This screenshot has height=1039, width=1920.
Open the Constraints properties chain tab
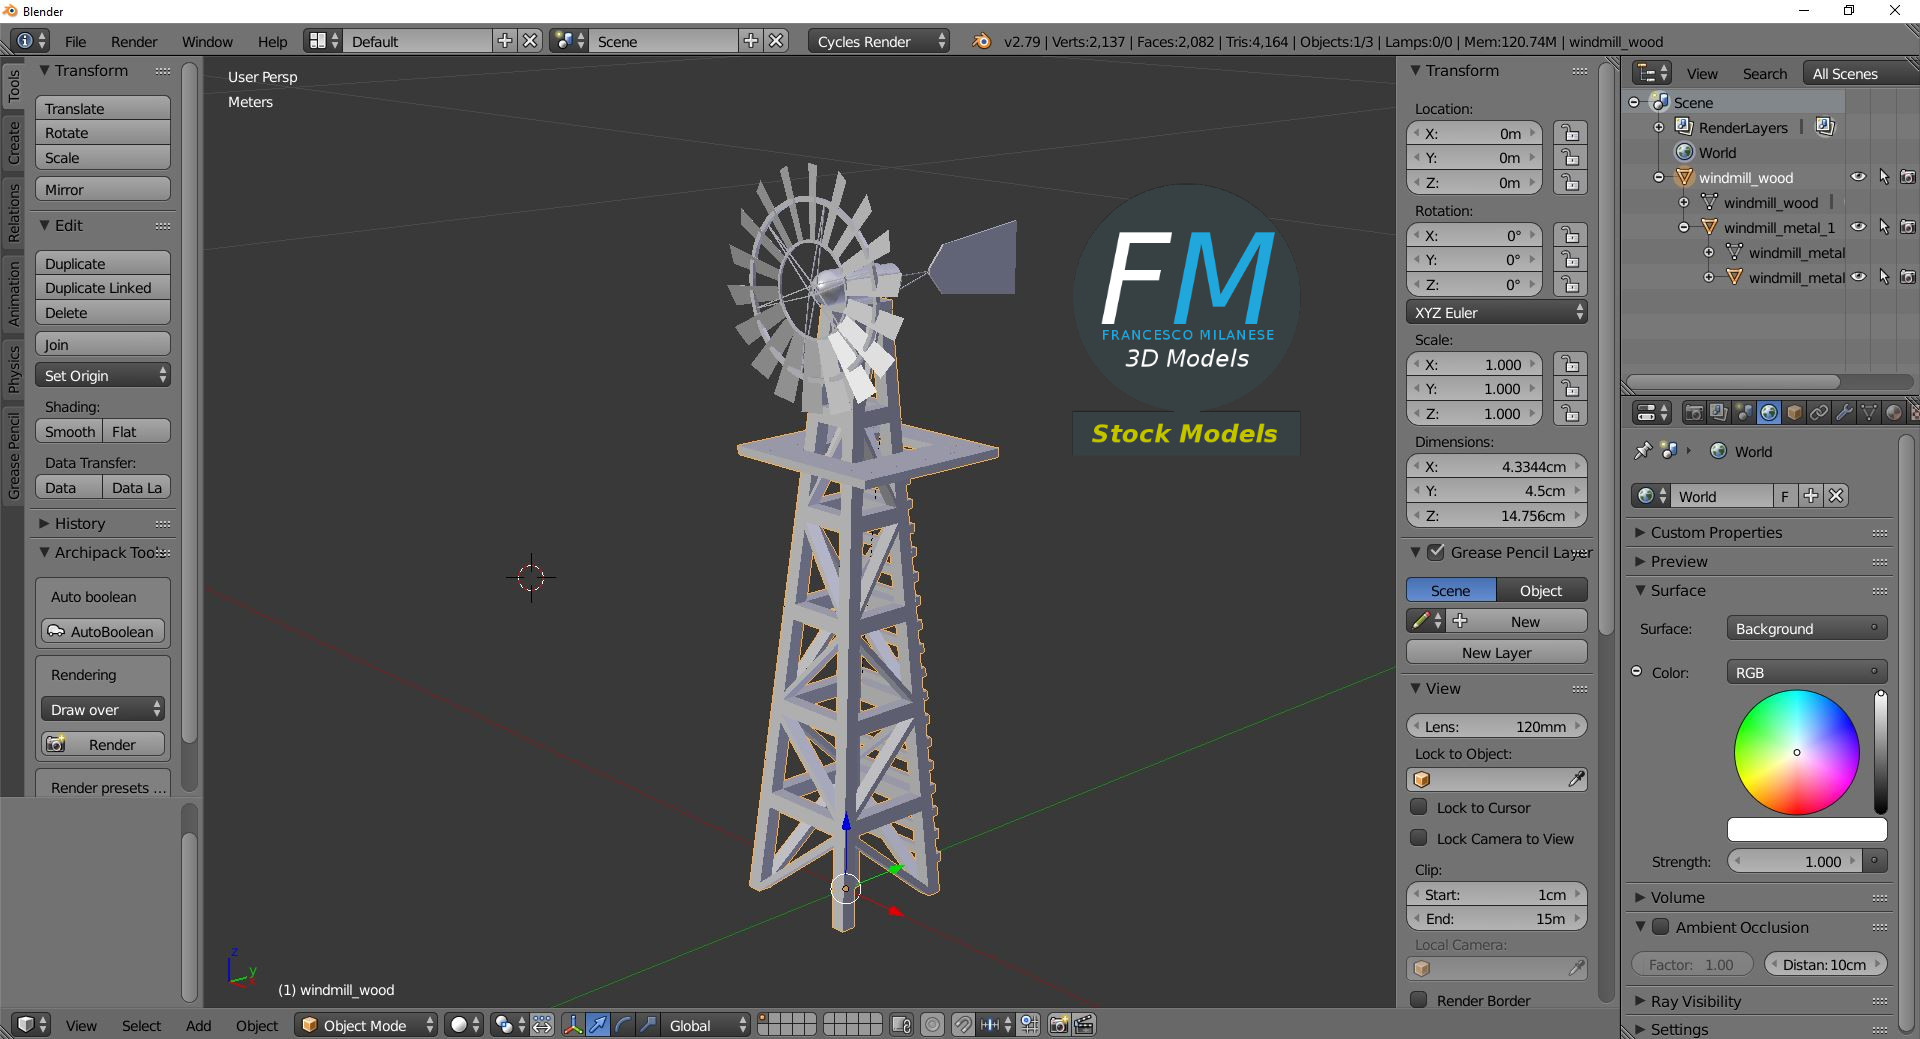click(1819, 413)
